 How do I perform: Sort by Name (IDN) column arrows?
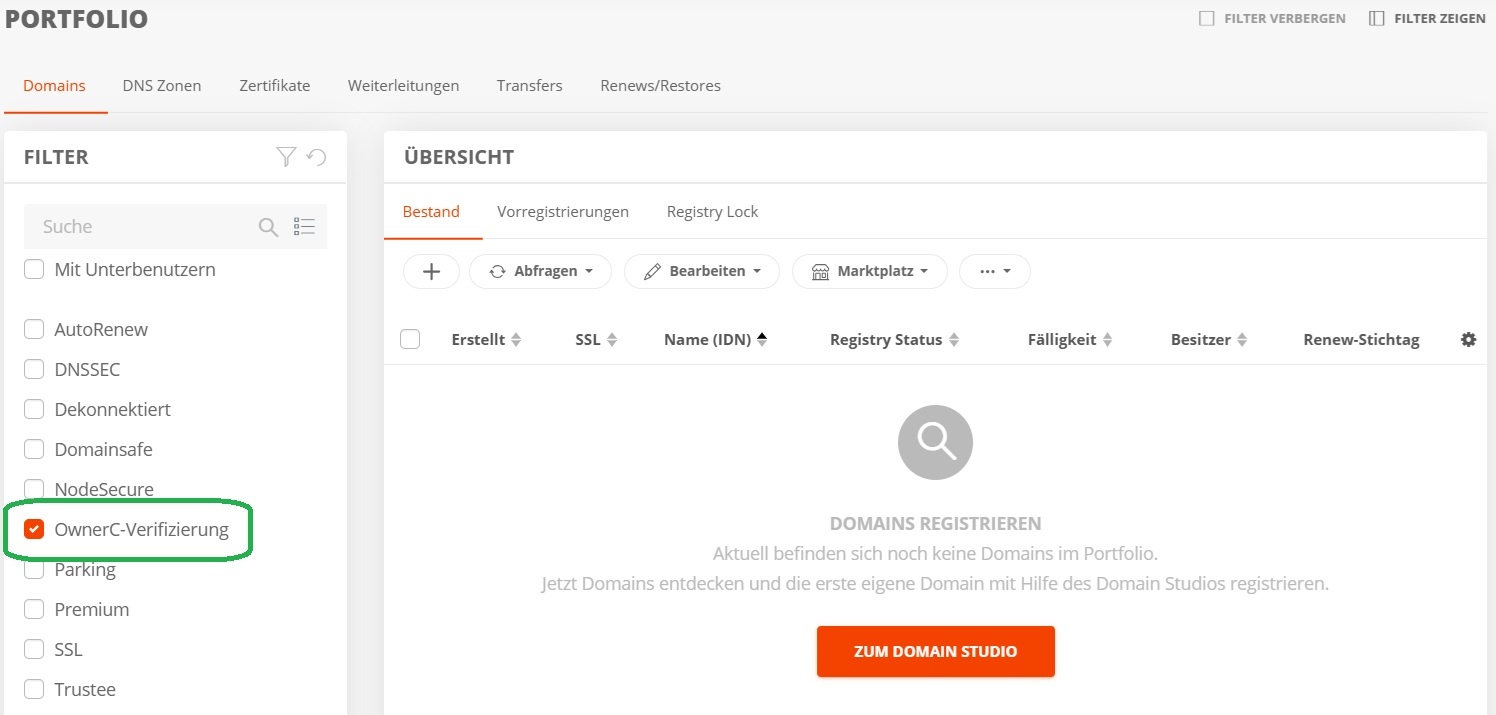coord(762,340)
